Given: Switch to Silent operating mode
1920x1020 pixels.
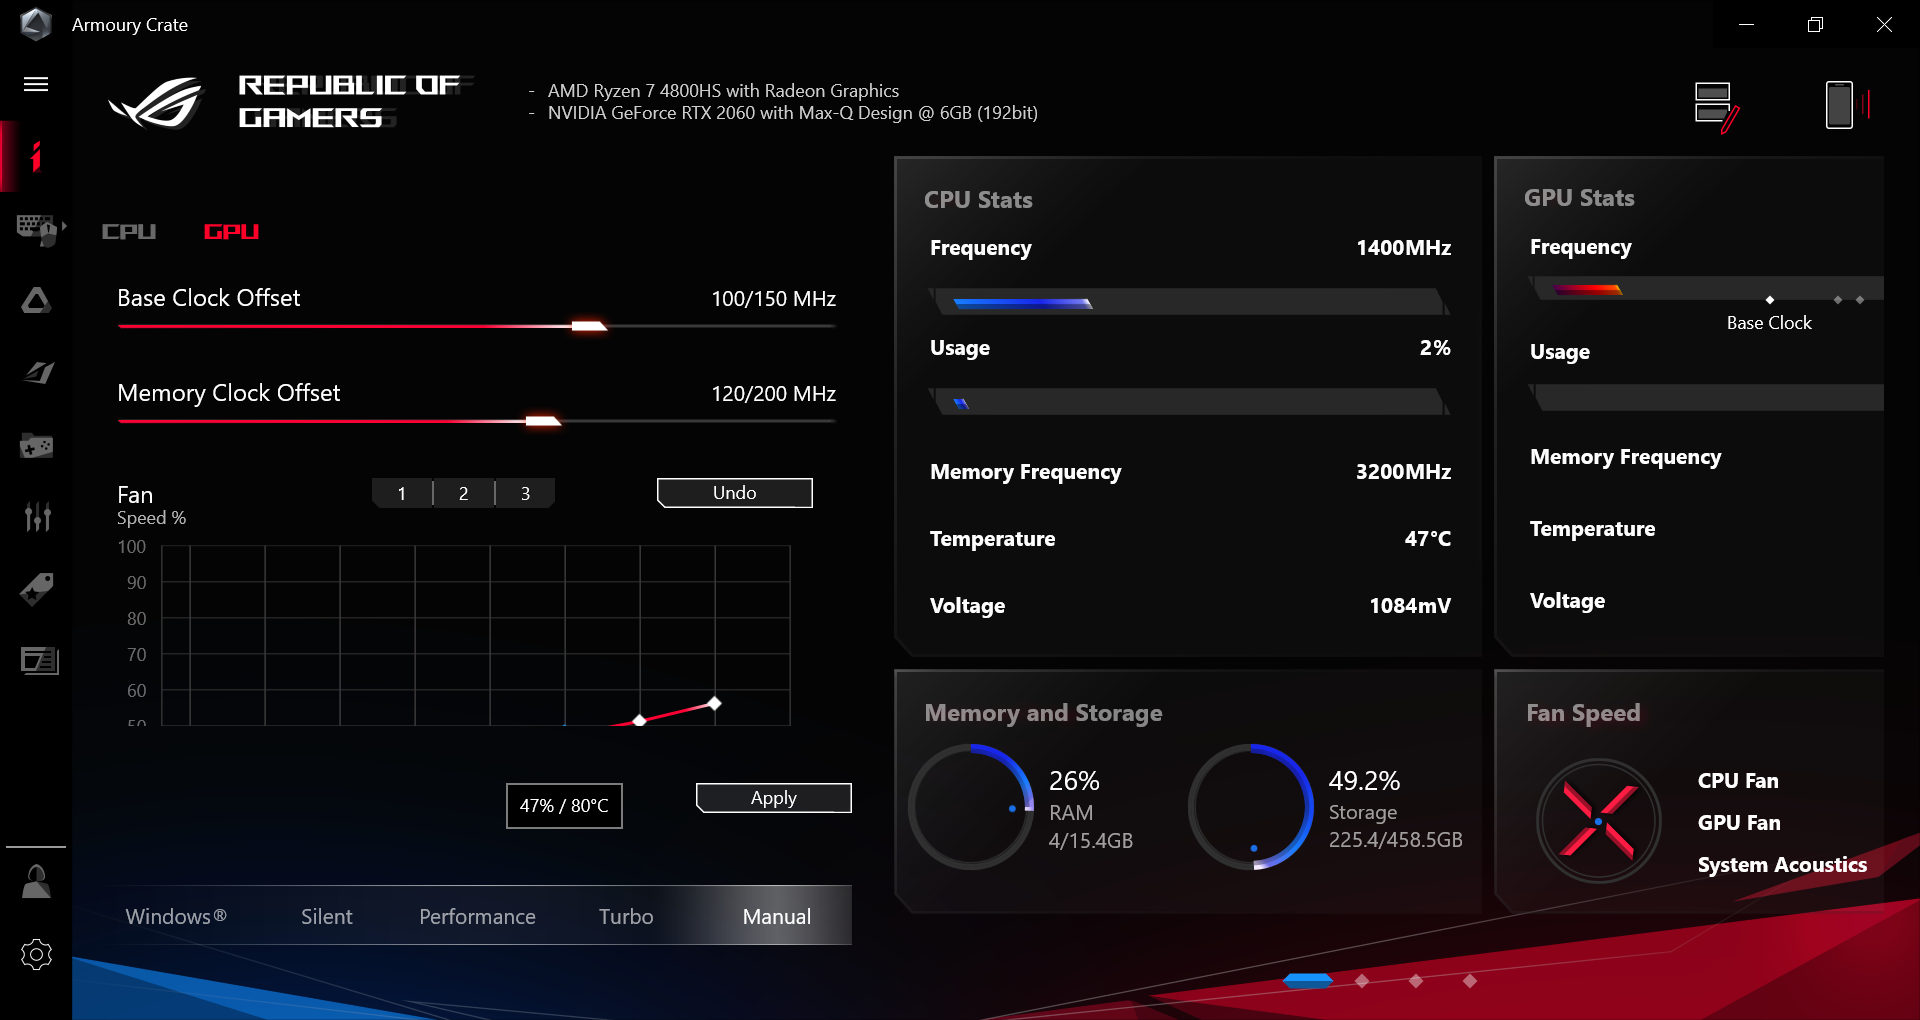Looking at the screenshot, I should (x=326, y=917).
